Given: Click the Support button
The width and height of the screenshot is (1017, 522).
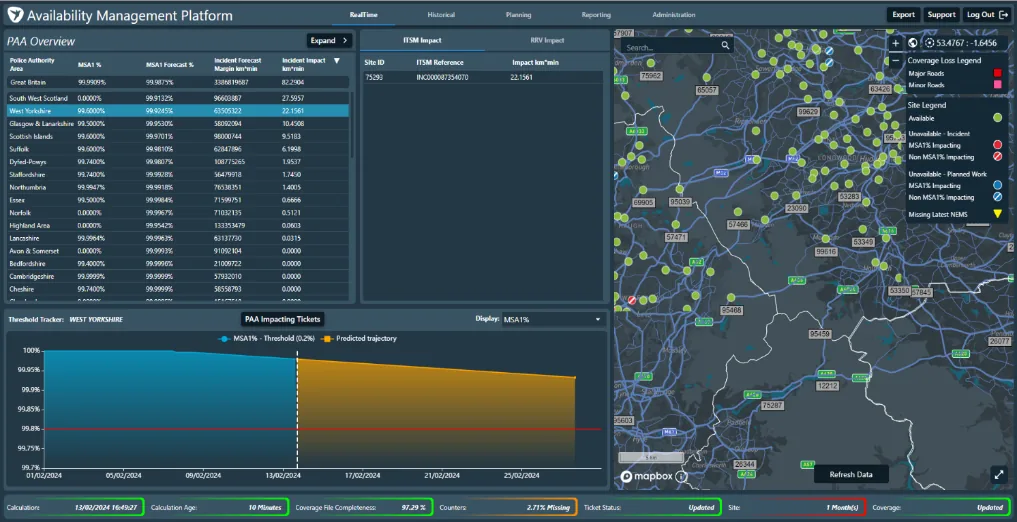Looking at the screenshot, I should (940, 15).
